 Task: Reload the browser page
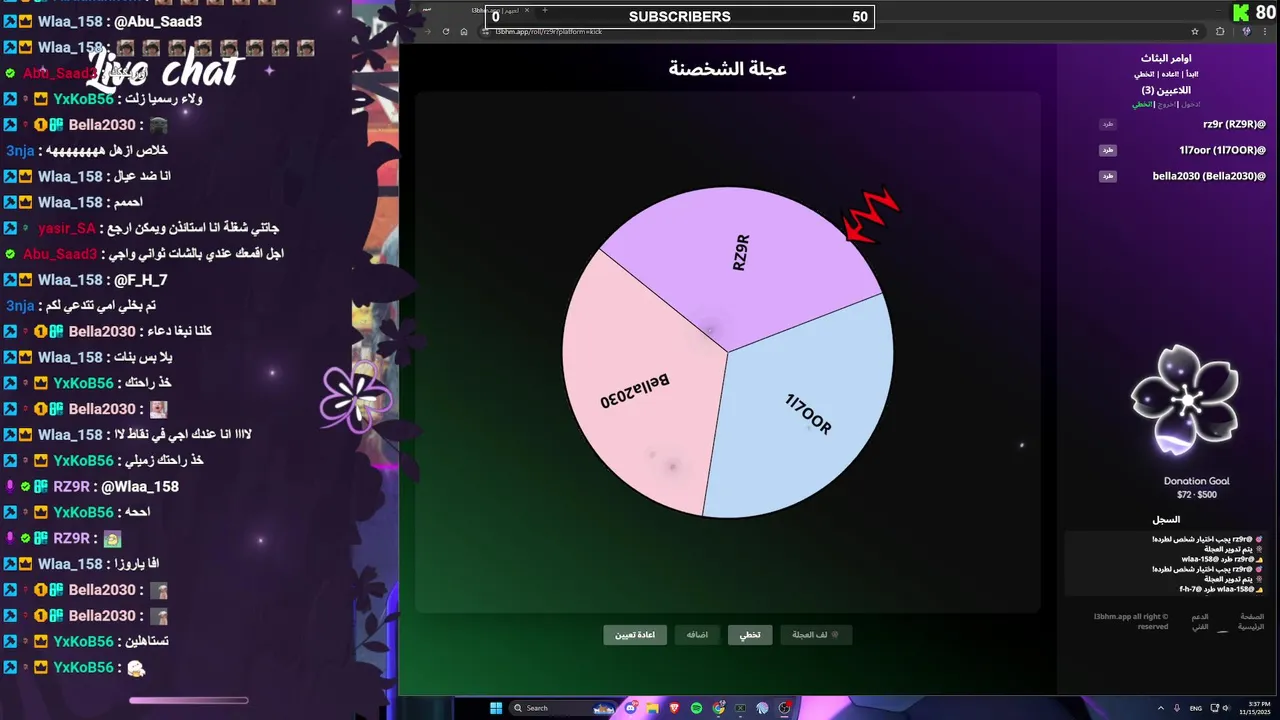tap(446, 31)
